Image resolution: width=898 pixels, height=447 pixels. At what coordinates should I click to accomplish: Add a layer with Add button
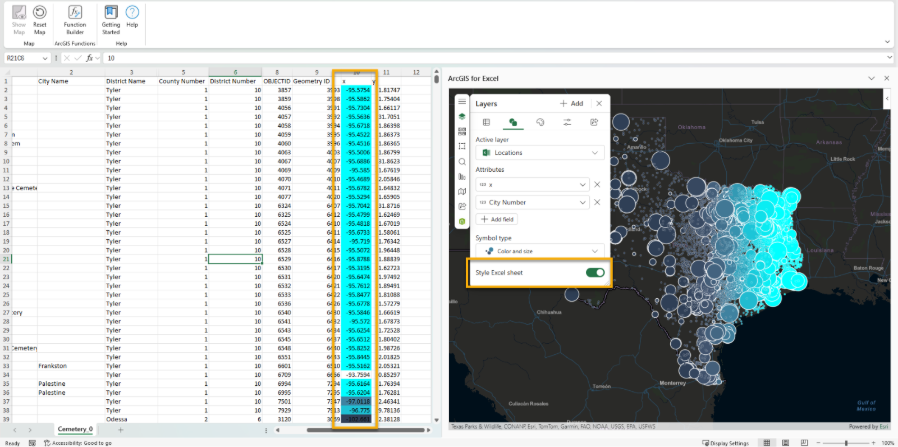click(x=571, y=104)
